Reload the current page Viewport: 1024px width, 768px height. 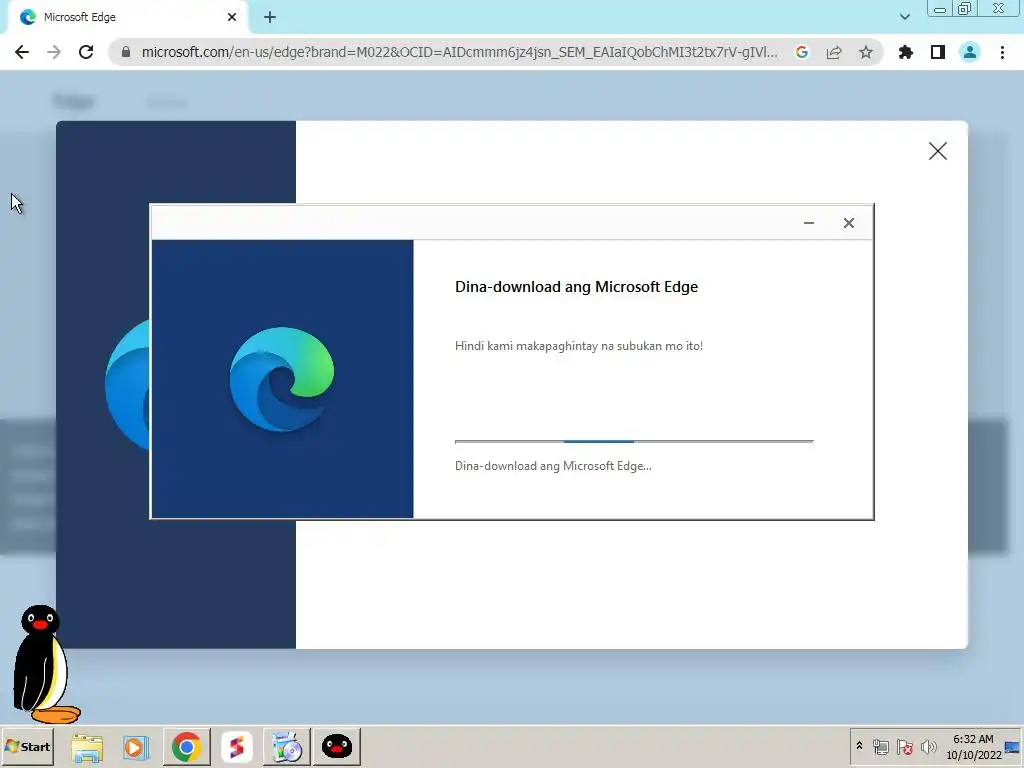coord(86,52)
